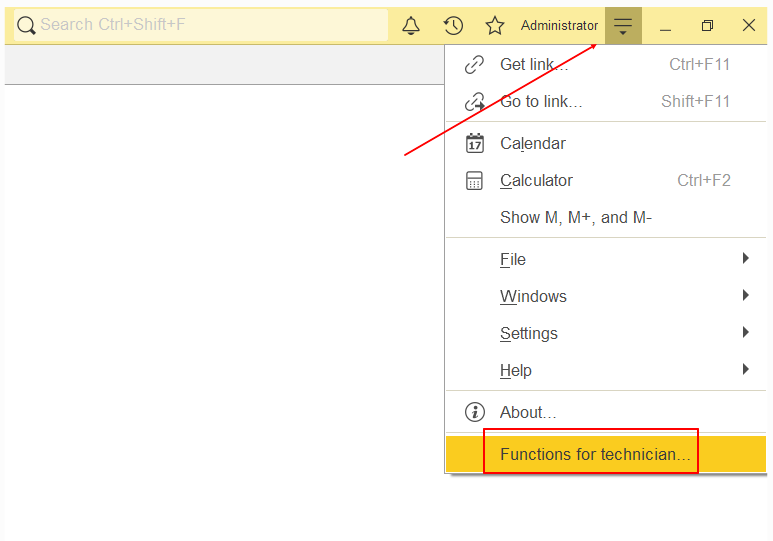Open favorites star icon
The width and height of the screenshot is (773, 541).
tap(494, 25)
